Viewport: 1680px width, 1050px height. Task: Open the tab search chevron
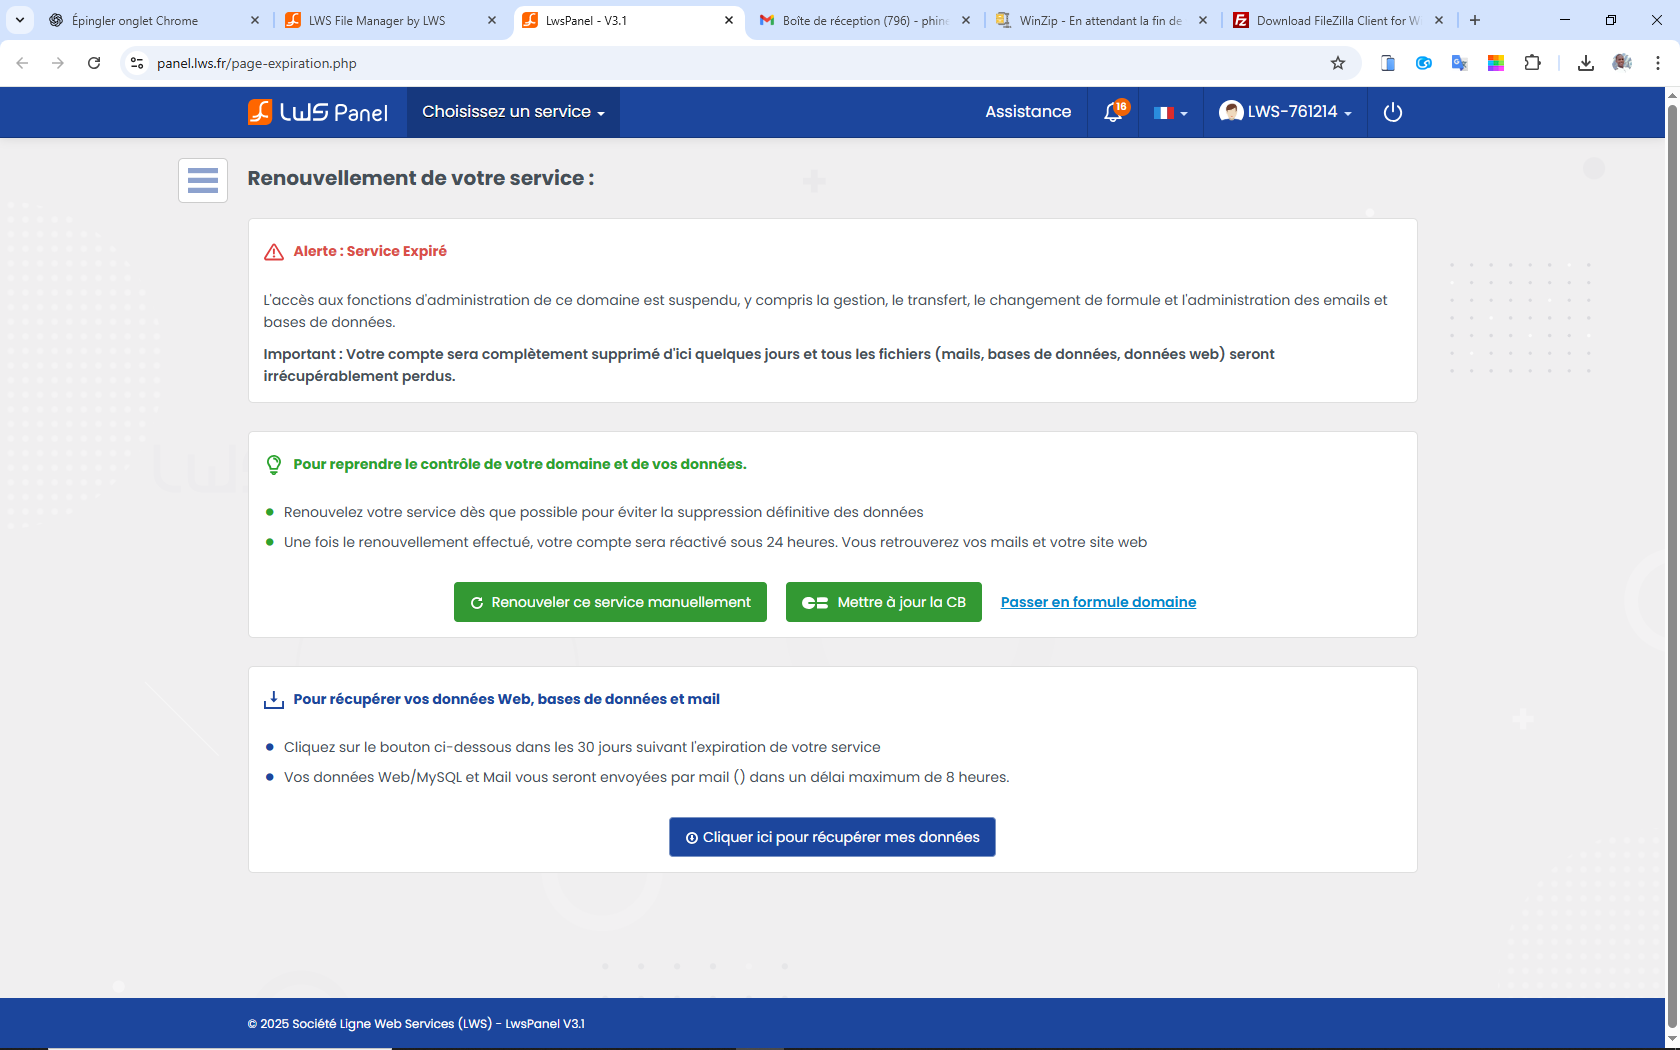[x=19, y=20]
